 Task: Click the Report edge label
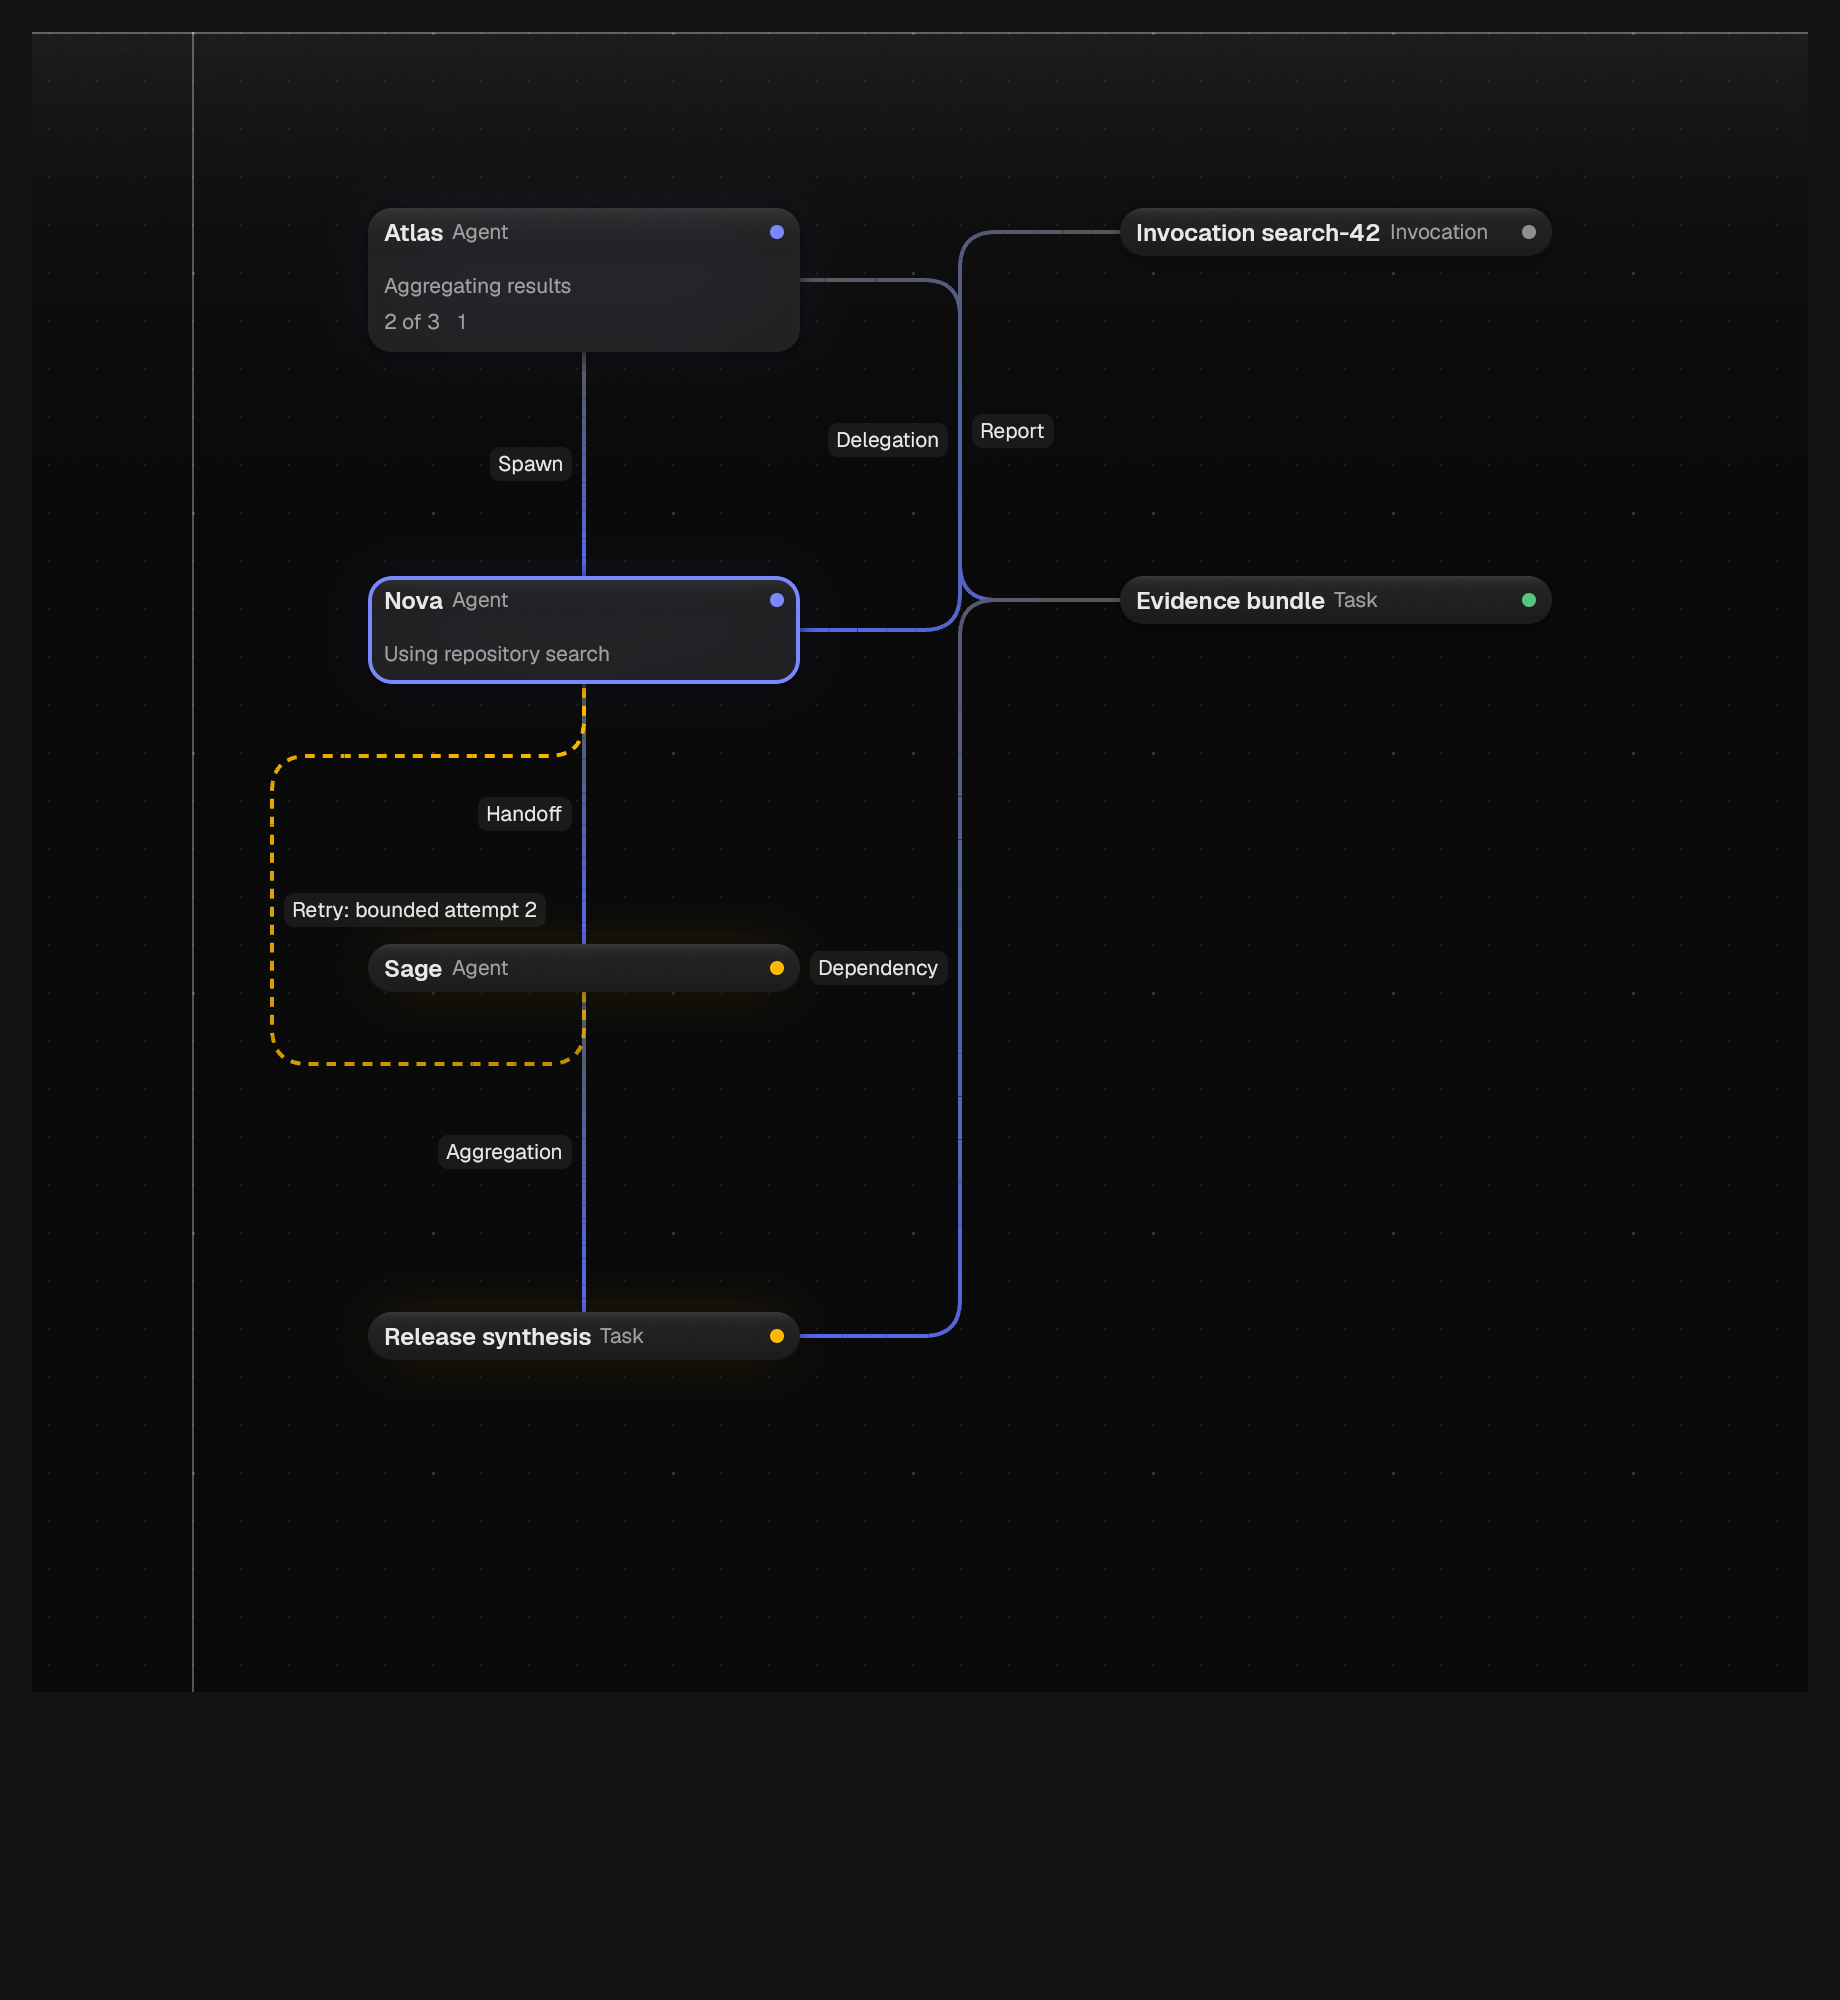pos(1012,431)
